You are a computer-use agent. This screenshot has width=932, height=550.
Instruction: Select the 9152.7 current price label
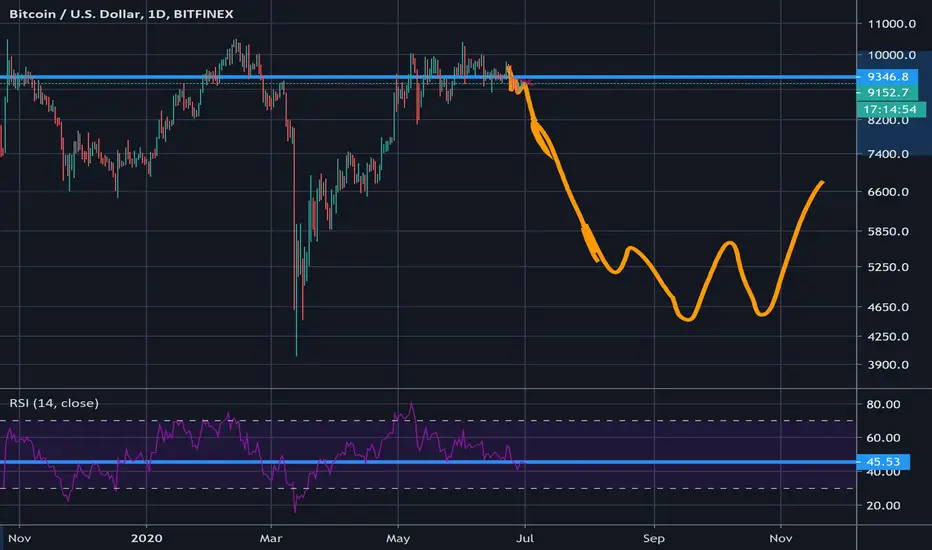[887, 93]
